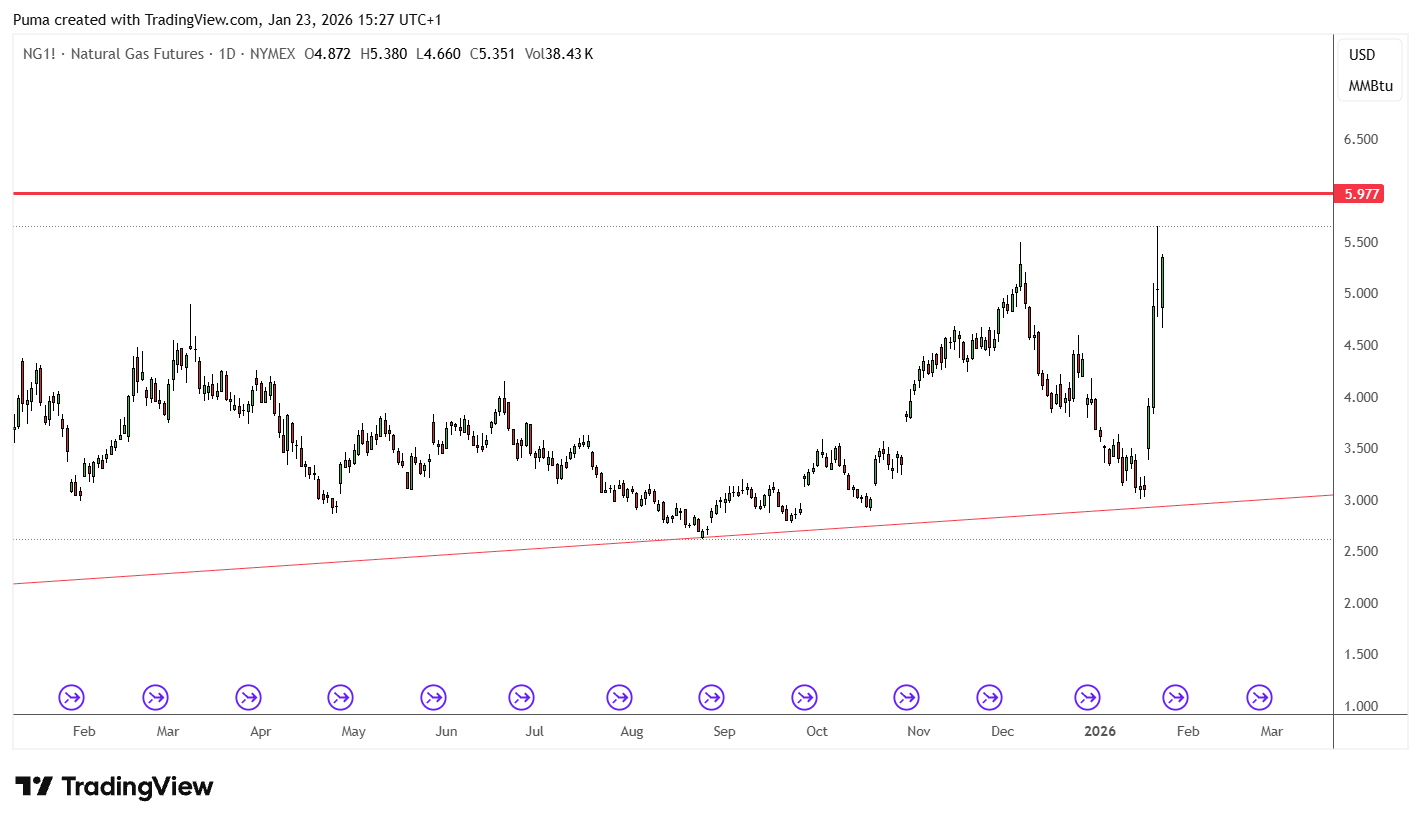Image resolution: width=1421 pixels, height=824 pixels.
Task: Click the roll icon near Mar before Apr
Action: [155, 697]
